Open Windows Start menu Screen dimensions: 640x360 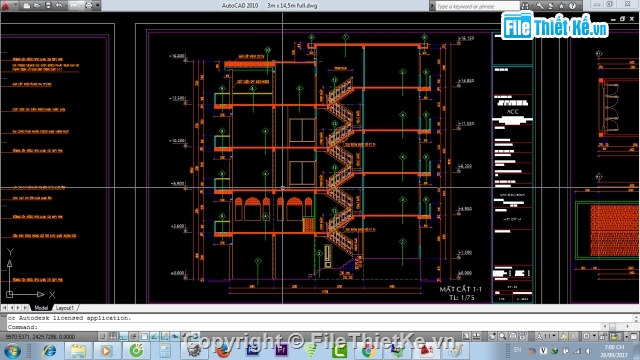pyautogui.click(x=12, y=351)
